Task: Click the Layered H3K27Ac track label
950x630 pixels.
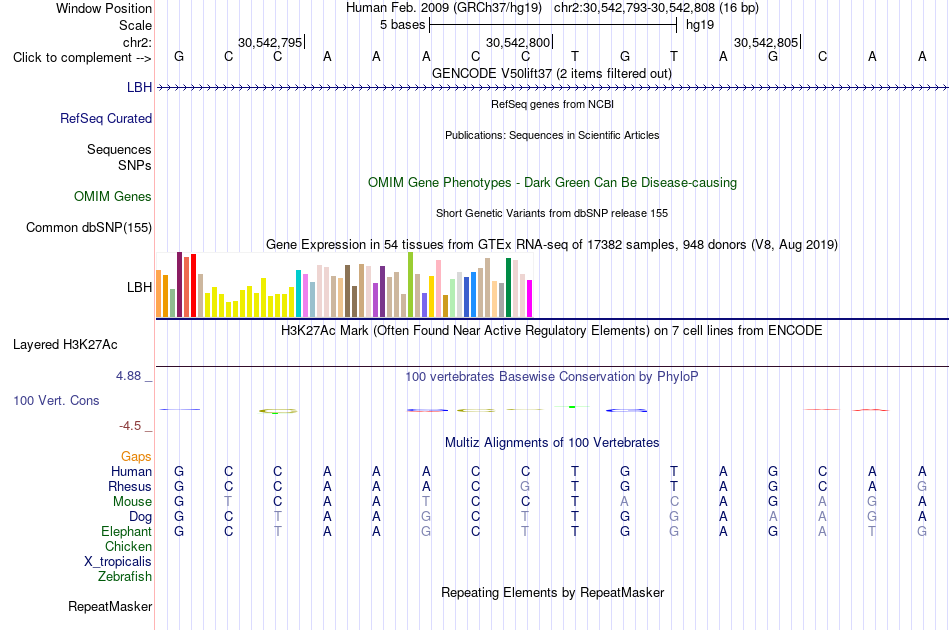Action: point(65,345)
